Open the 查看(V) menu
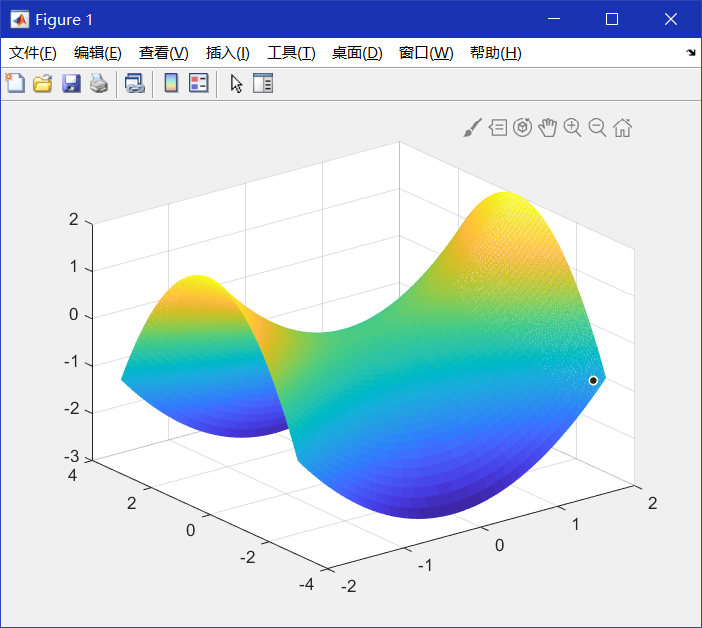Image resolution: width=702 pixels, height=628 pixels. click(x=163, y=53)
